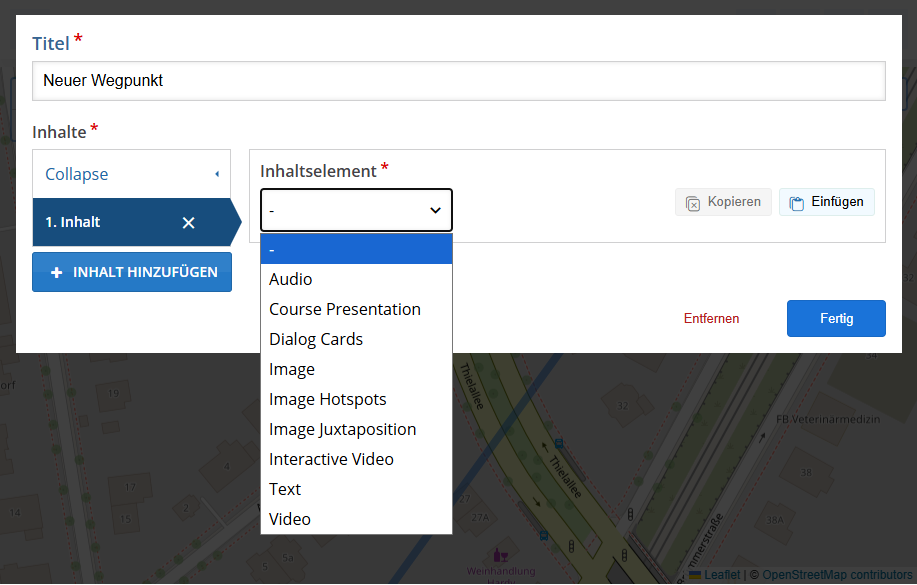
Task: Select the blank dash option
Action: click(x=356, y=249)
